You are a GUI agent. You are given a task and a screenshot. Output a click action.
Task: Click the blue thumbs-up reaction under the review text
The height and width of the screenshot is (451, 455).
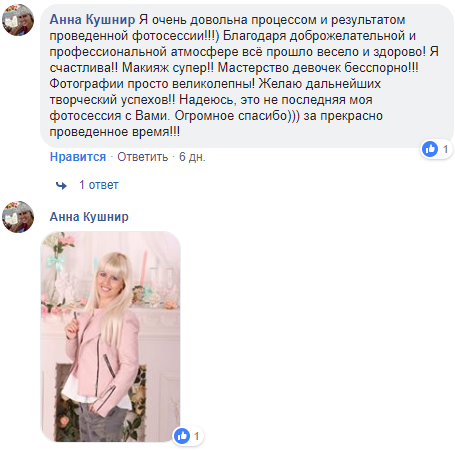[430, 149]
